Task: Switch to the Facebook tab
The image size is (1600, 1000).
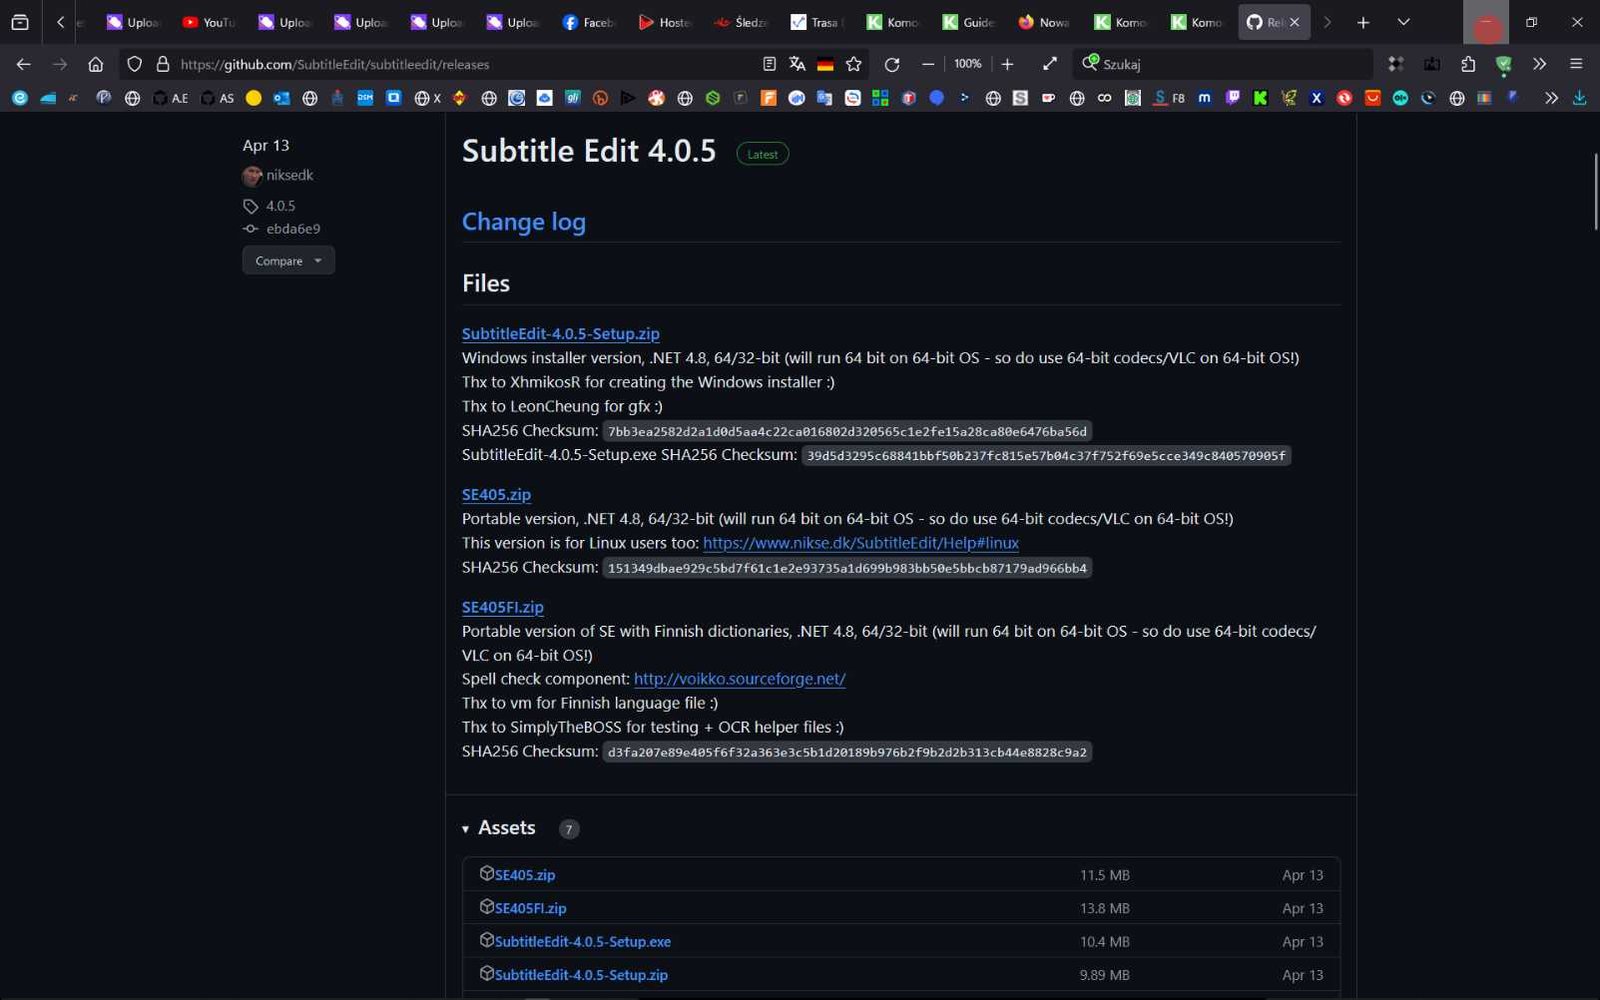Action: [x=588, y=22]
